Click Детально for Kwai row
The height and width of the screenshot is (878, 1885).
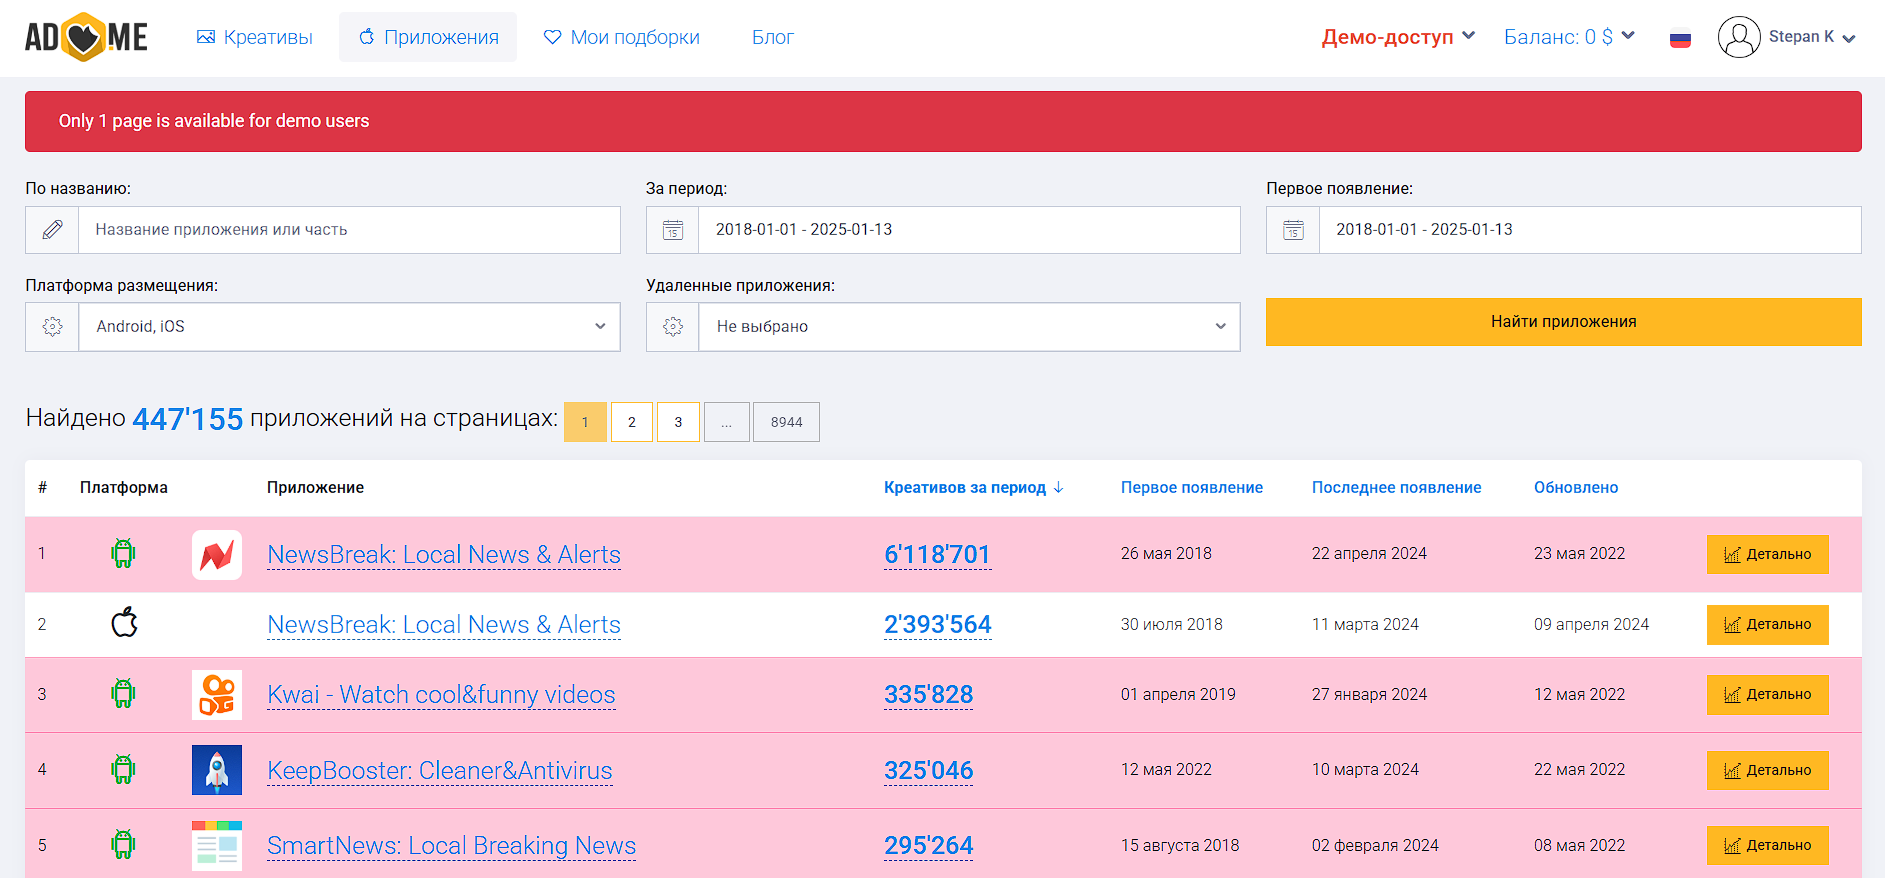(1767, 694)
